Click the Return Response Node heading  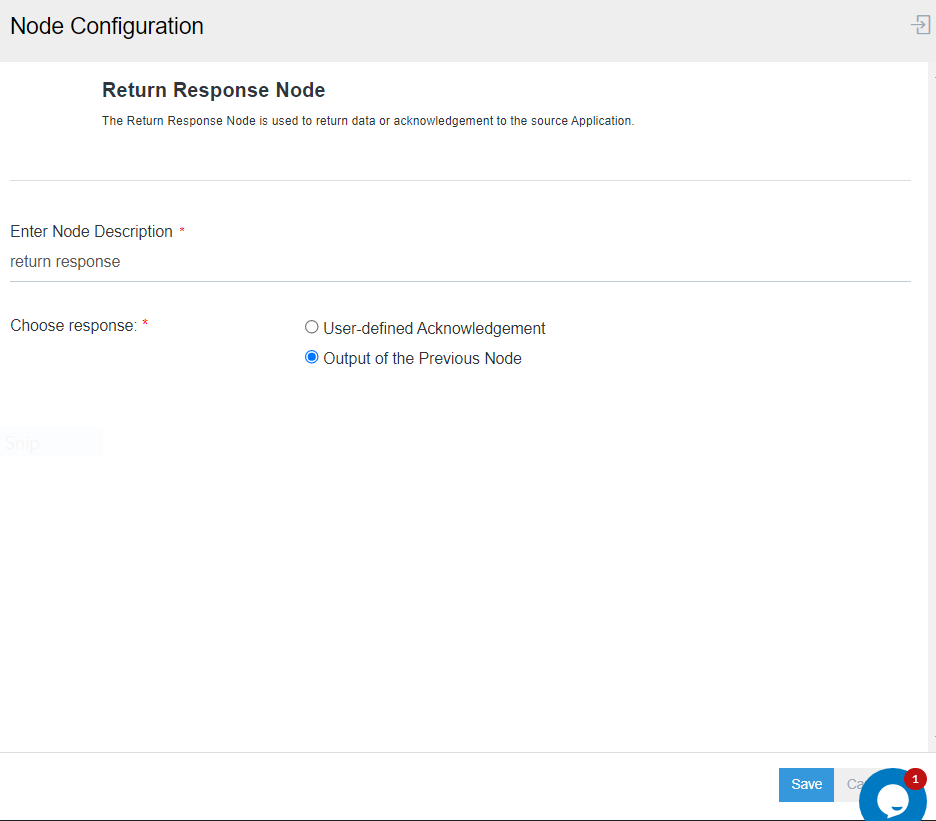point(213,90)
